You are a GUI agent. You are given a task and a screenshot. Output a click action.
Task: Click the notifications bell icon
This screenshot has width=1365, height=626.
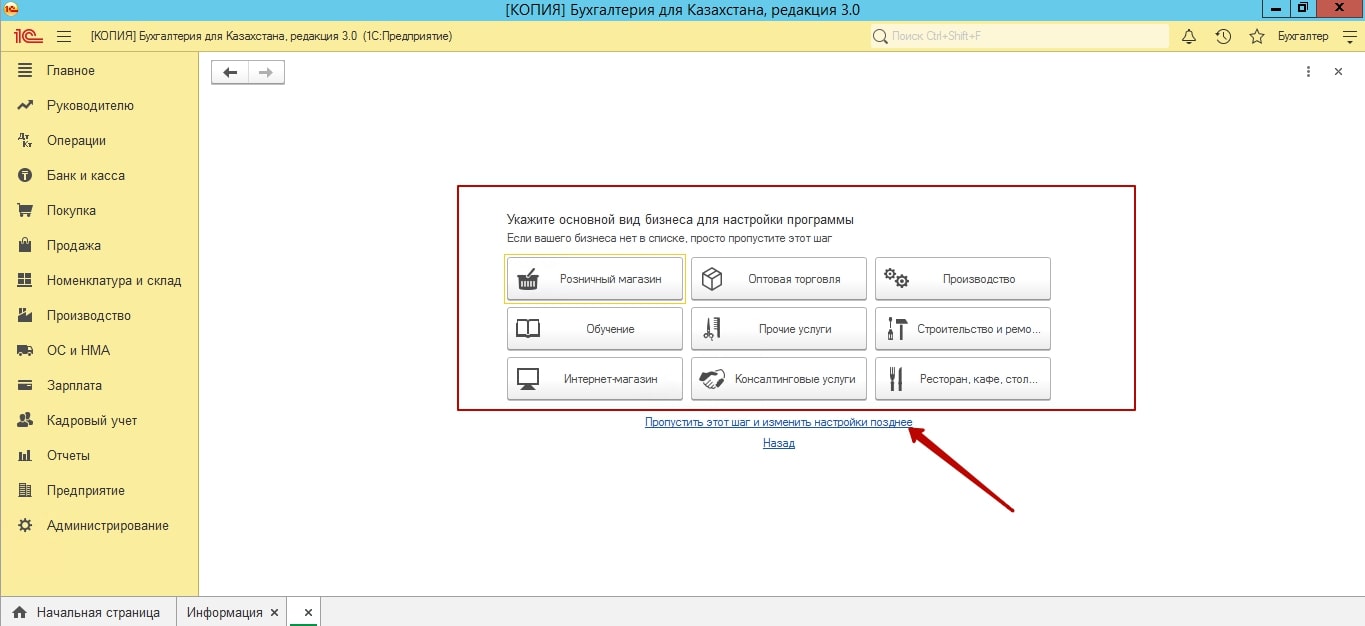click(1189, 36)
